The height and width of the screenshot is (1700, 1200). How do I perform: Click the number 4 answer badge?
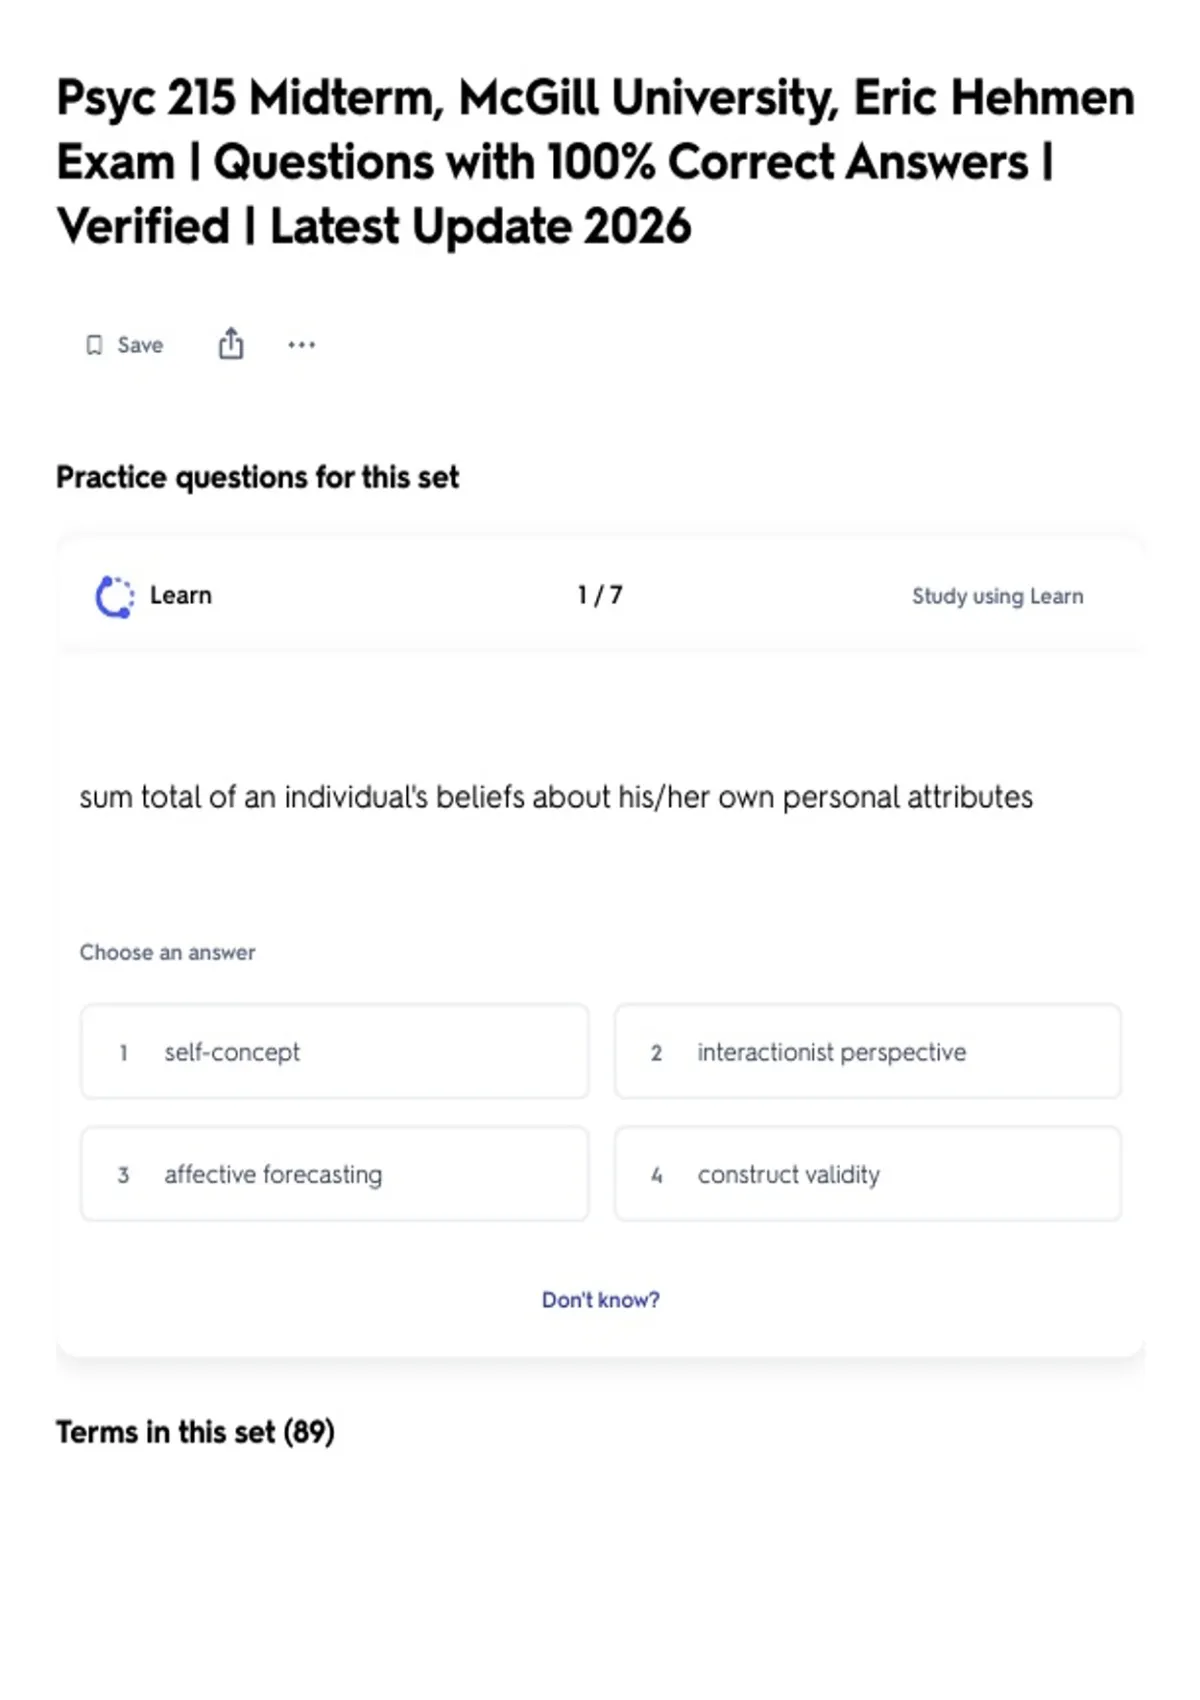point(656,1174)
